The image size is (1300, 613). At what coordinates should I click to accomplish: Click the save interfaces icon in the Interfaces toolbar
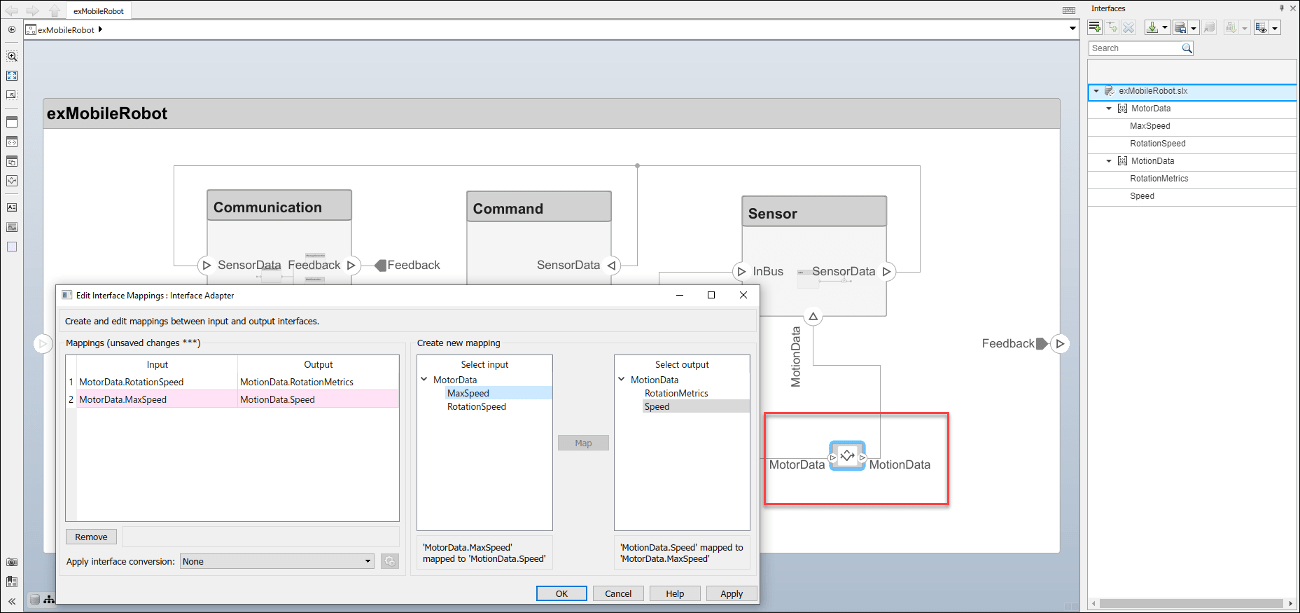point(1180,27)
